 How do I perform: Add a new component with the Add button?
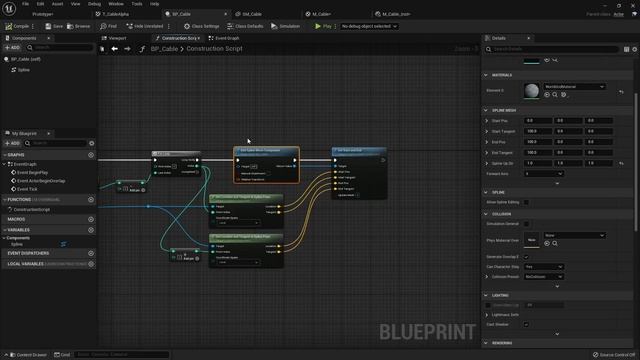[12, 48]
